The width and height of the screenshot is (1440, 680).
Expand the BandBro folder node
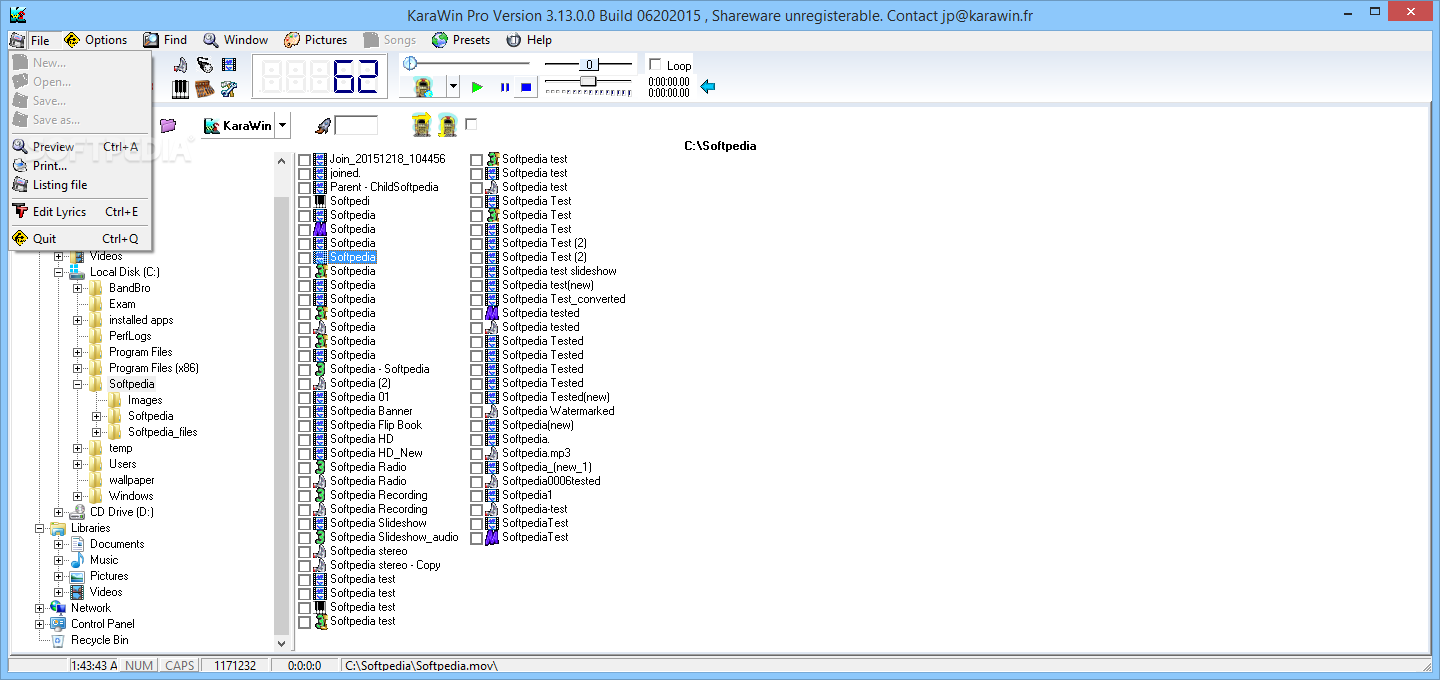click(x=78, y=288)
